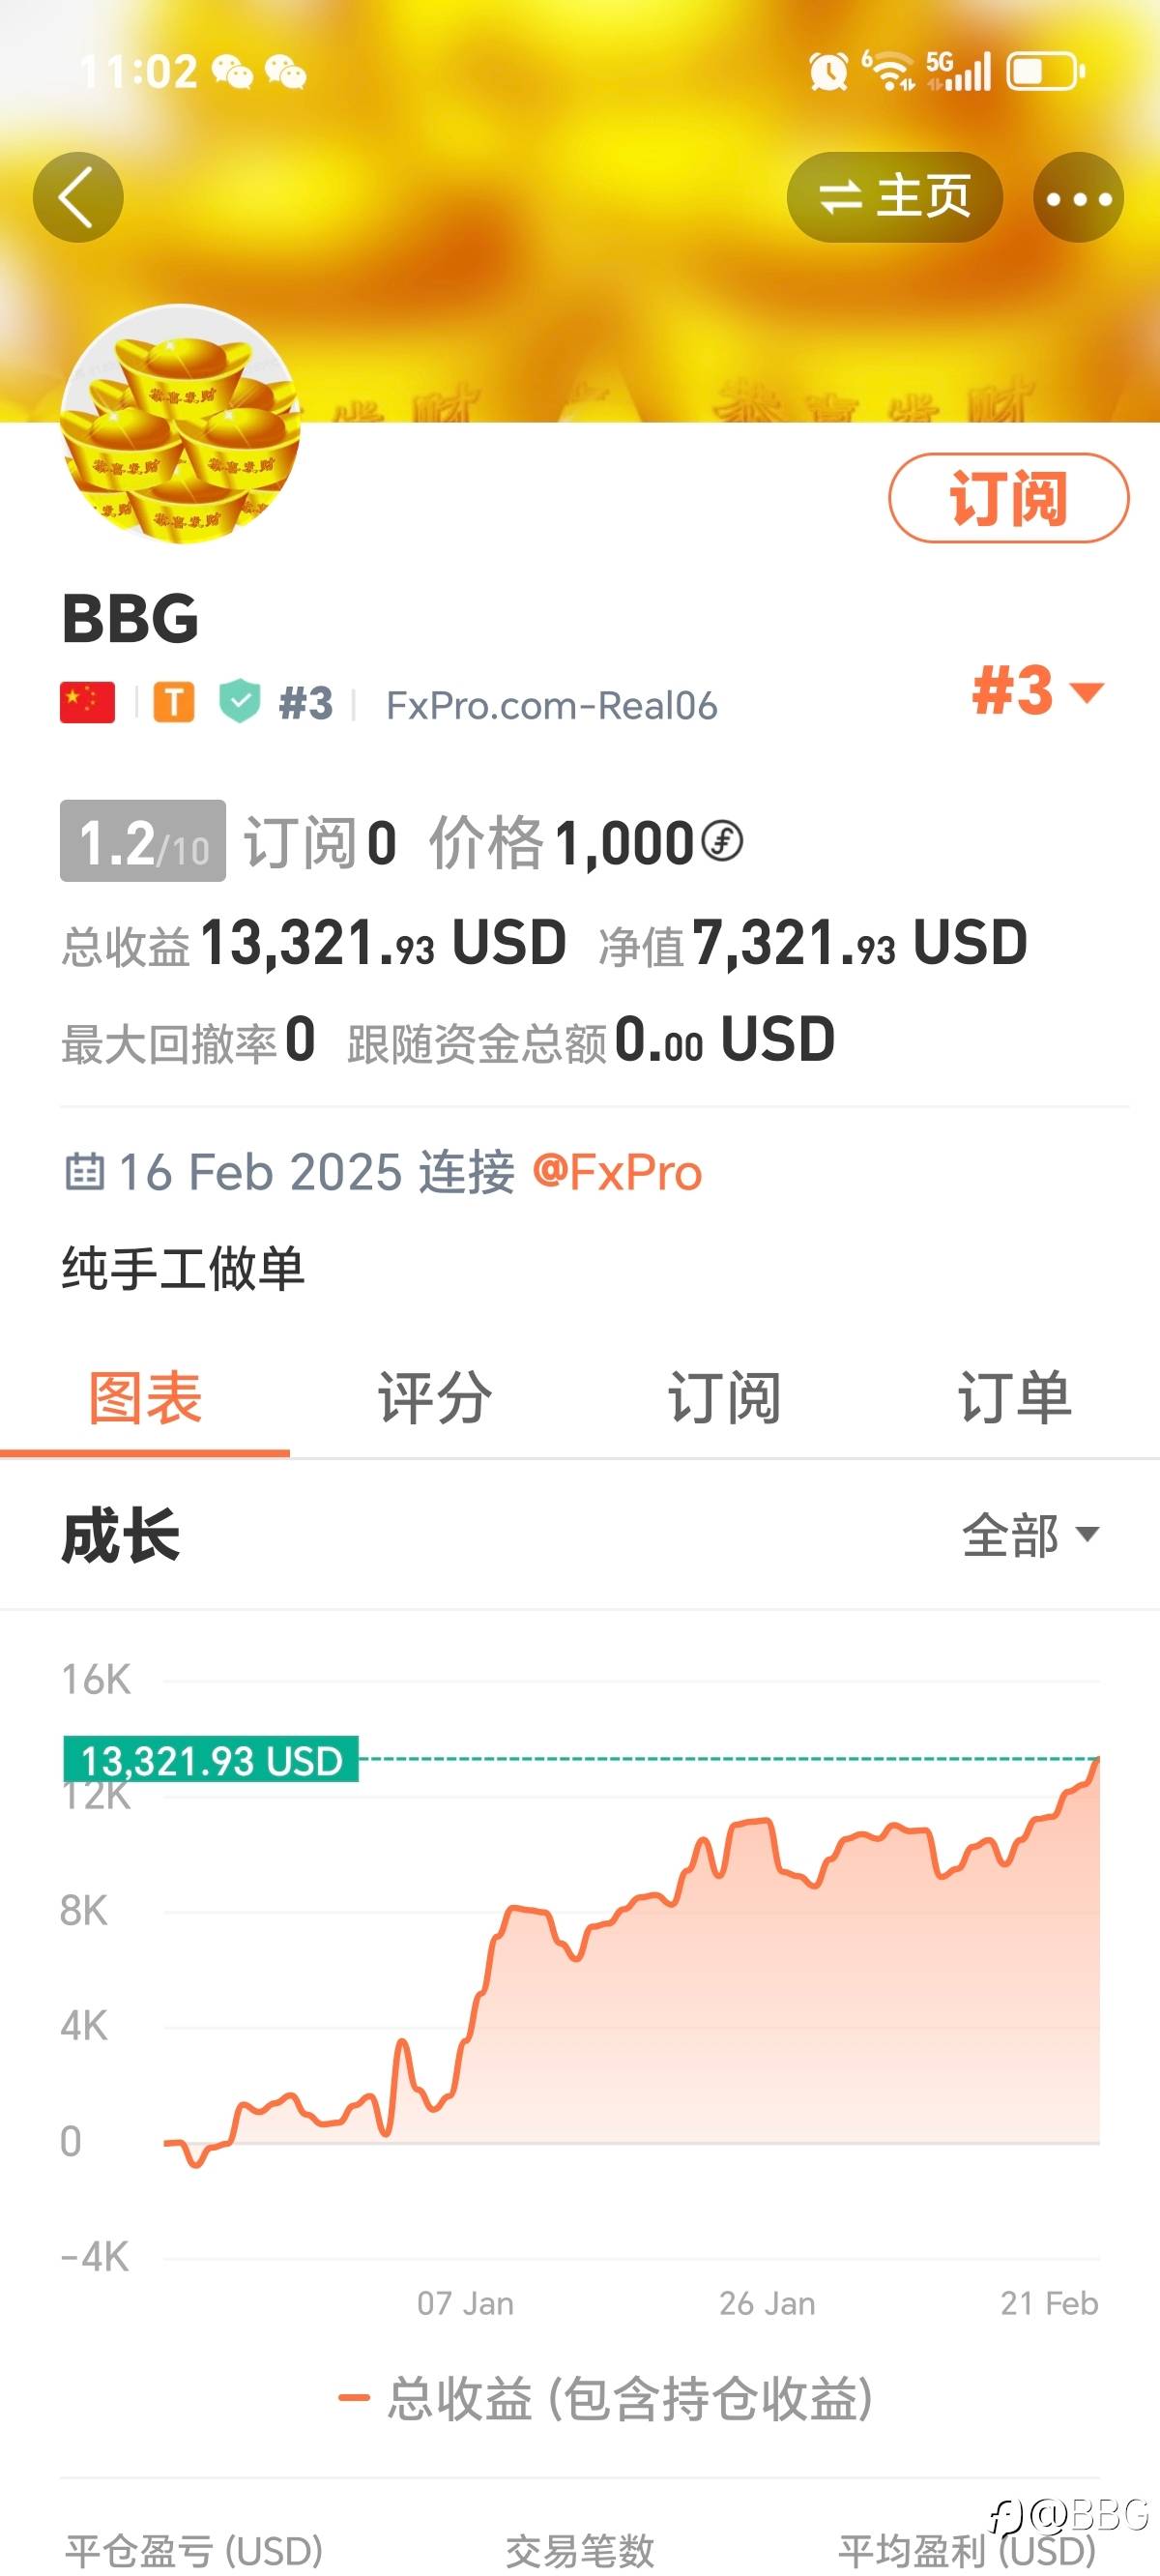
Task: Open the three-dot more options menu
Action: 1078,197
